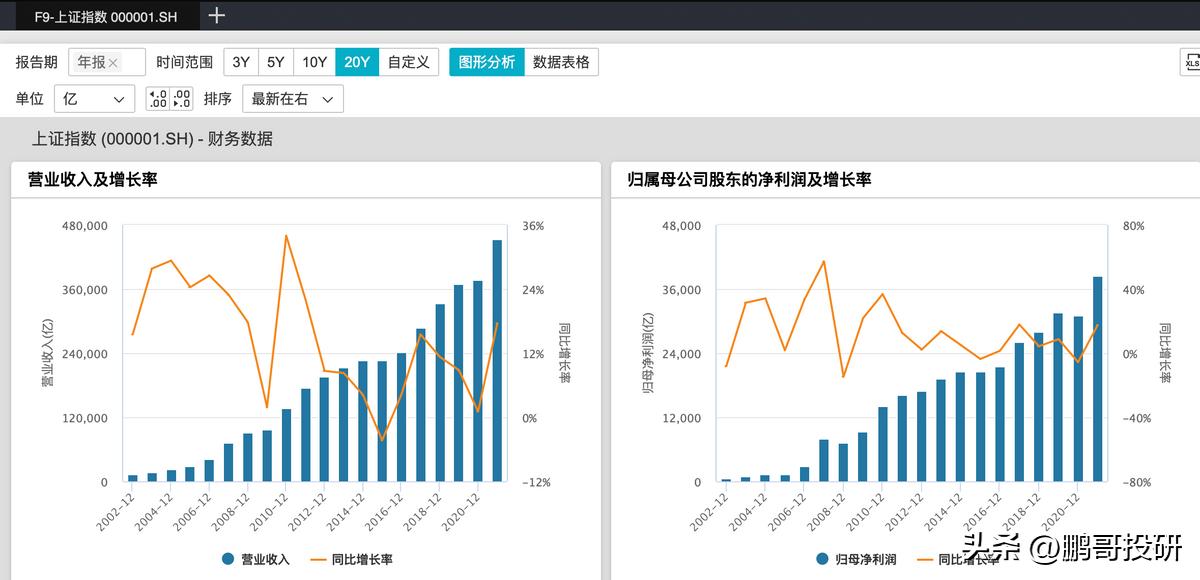Viewport: 1200px width, 580px height.
Task: Select the 3Y time range
Action: pos(240,61)
